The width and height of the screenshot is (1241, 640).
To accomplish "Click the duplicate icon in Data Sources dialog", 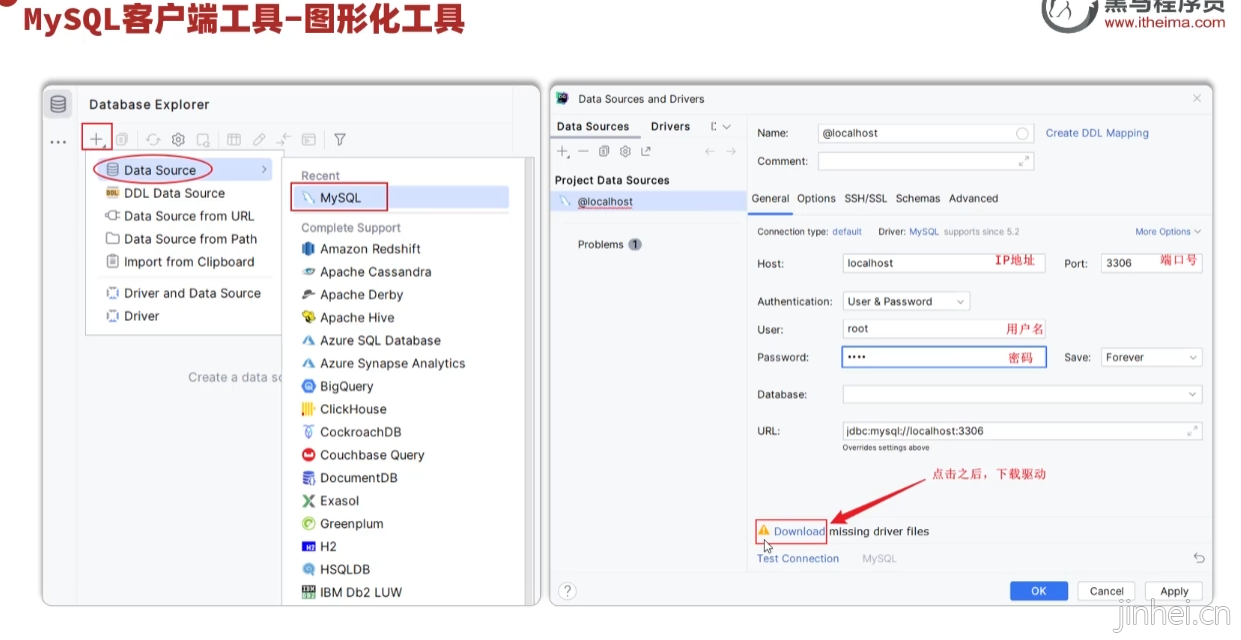I will (604, 151).
